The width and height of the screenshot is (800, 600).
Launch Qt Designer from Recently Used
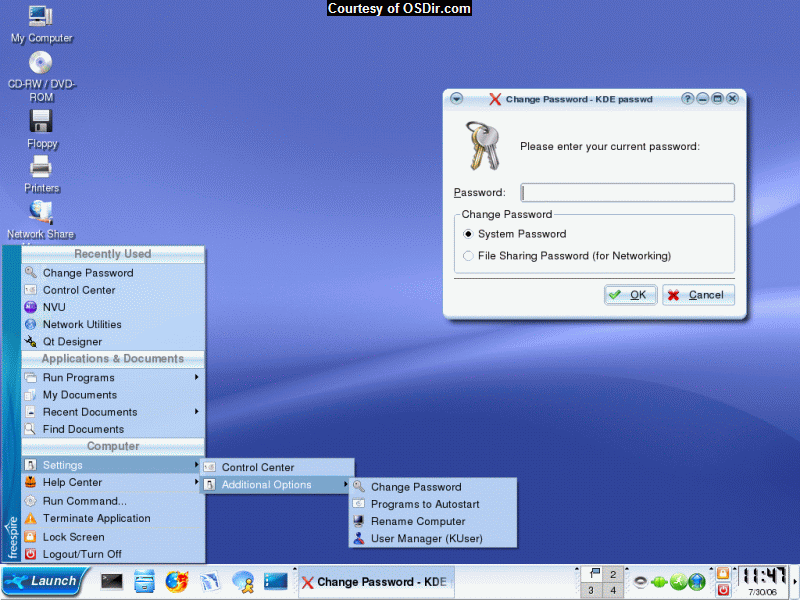click(x=113, y=342)
